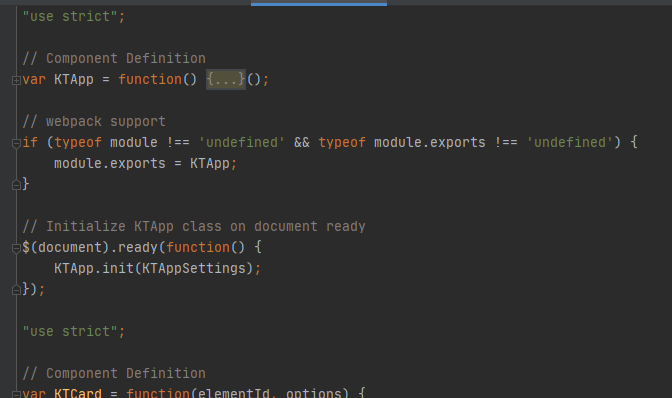Click the function keyword on the KTApp line
The image size is (672, 398).
coord(150,79)
